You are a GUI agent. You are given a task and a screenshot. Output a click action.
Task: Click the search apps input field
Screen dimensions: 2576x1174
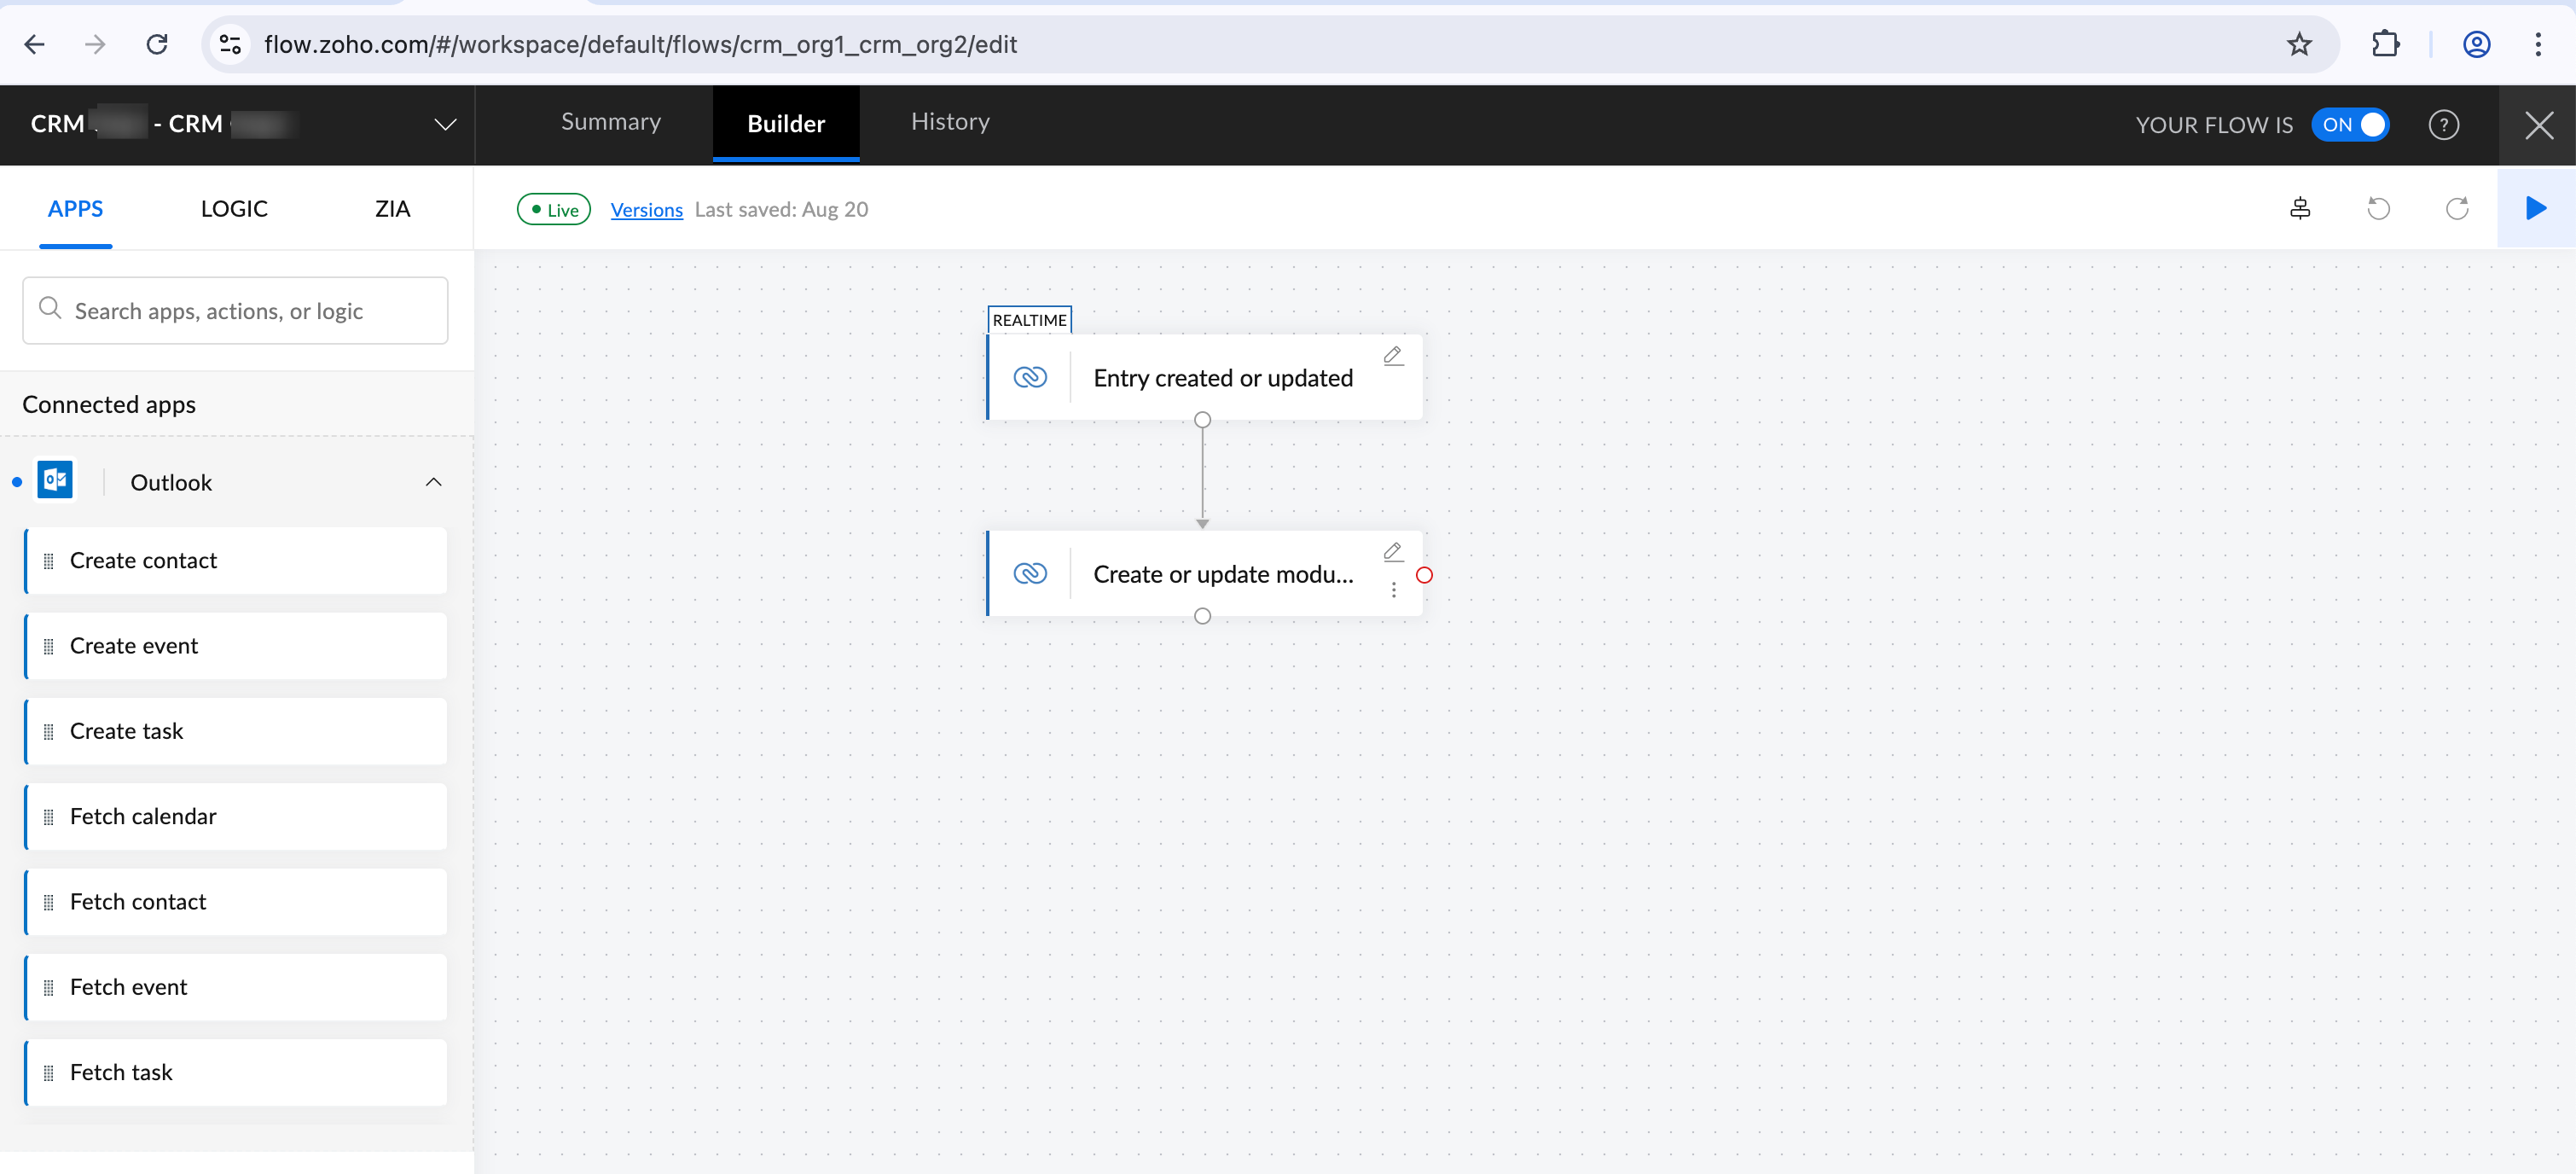point(236,311)
